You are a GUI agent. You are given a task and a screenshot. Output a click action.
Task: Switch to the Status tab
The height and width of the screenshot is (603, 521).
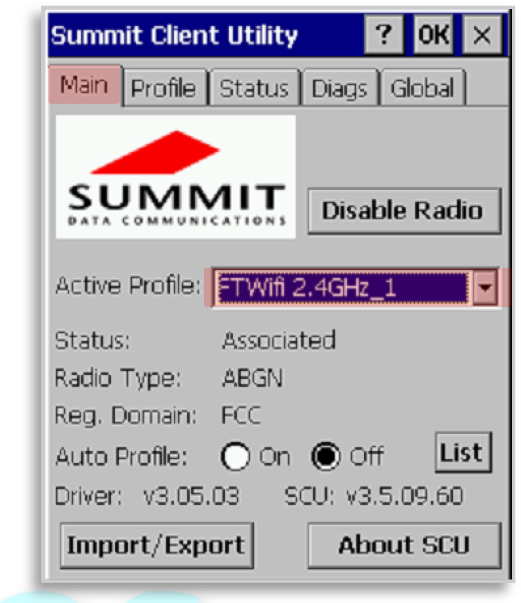254,87
